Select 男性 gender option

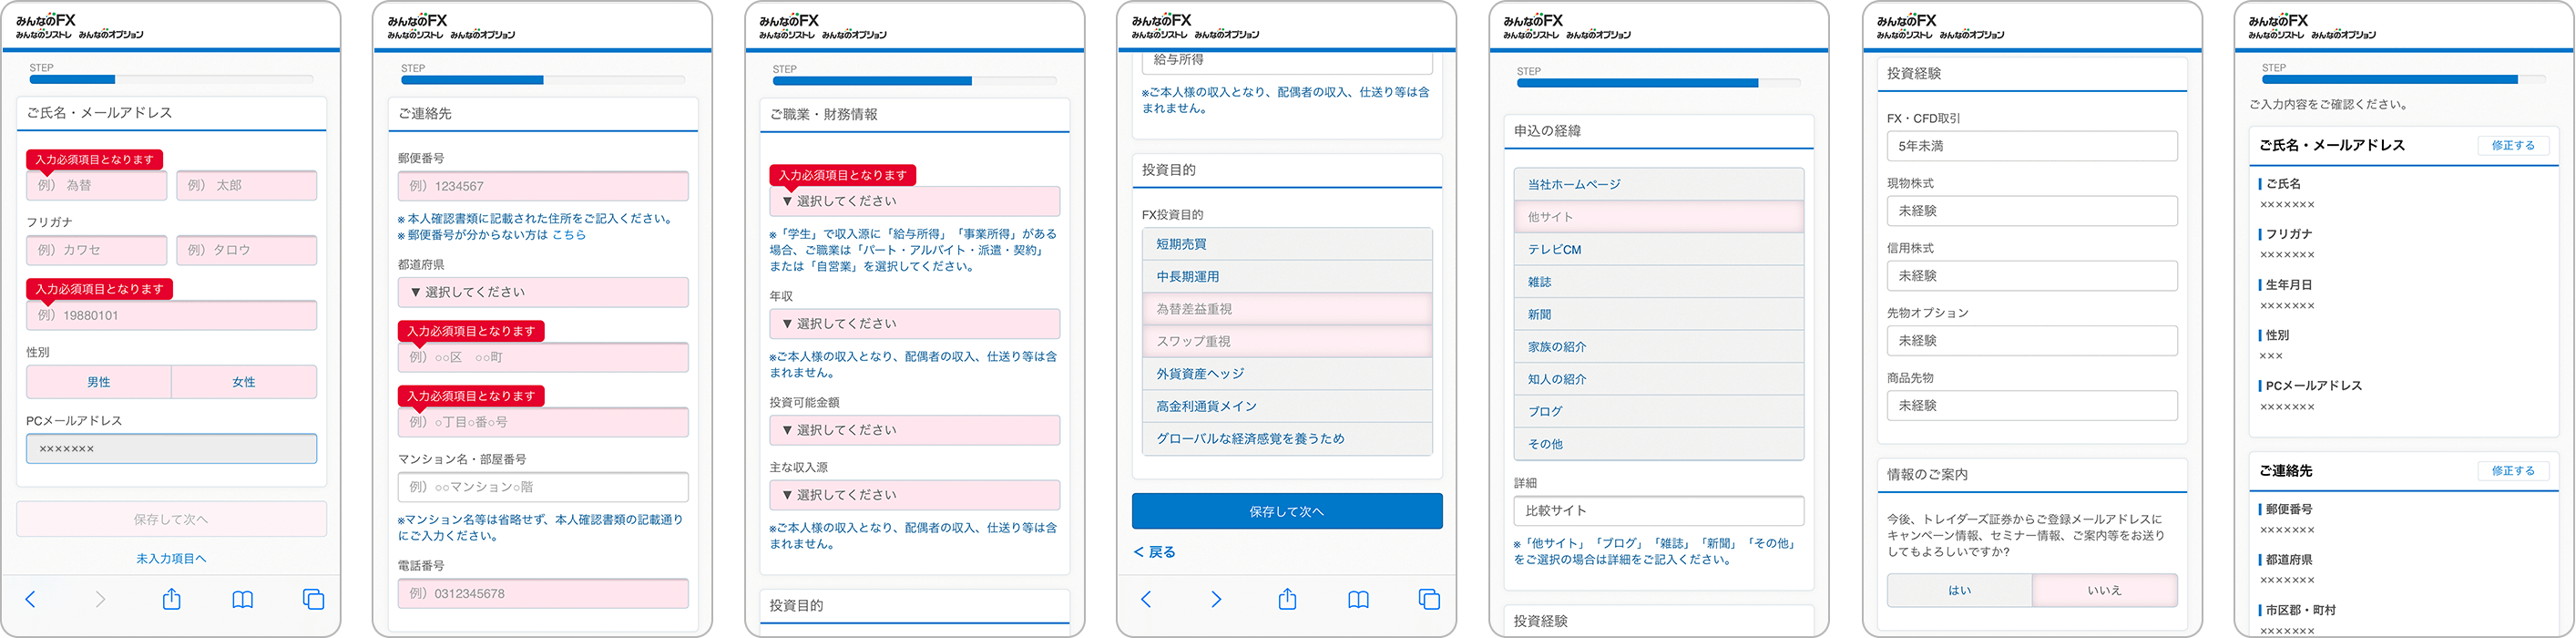(x=99, y=382)
